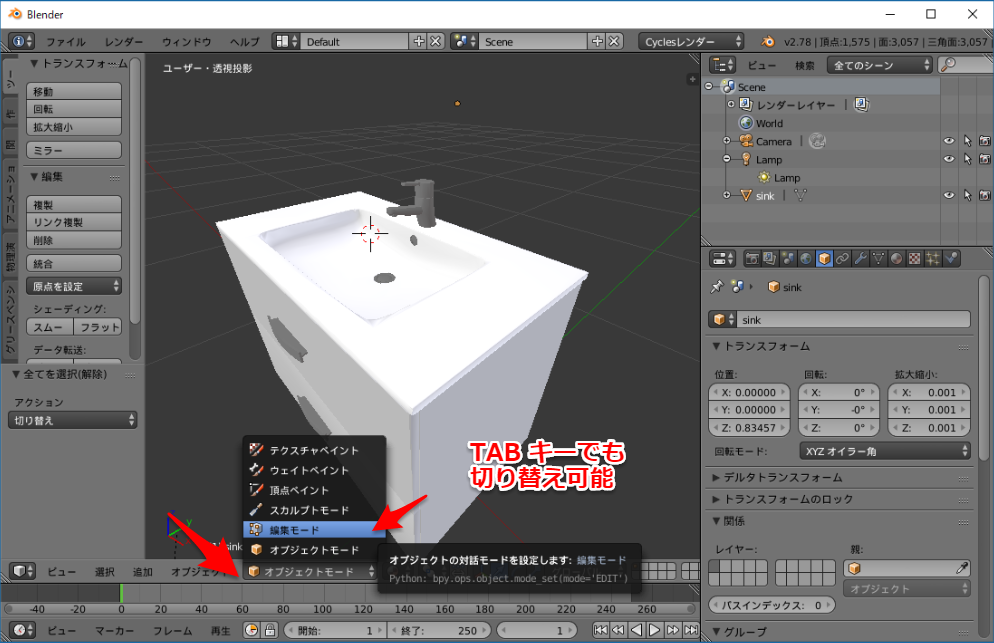Open the Render properties tab
994x643 pixels.
coord(752,258)
